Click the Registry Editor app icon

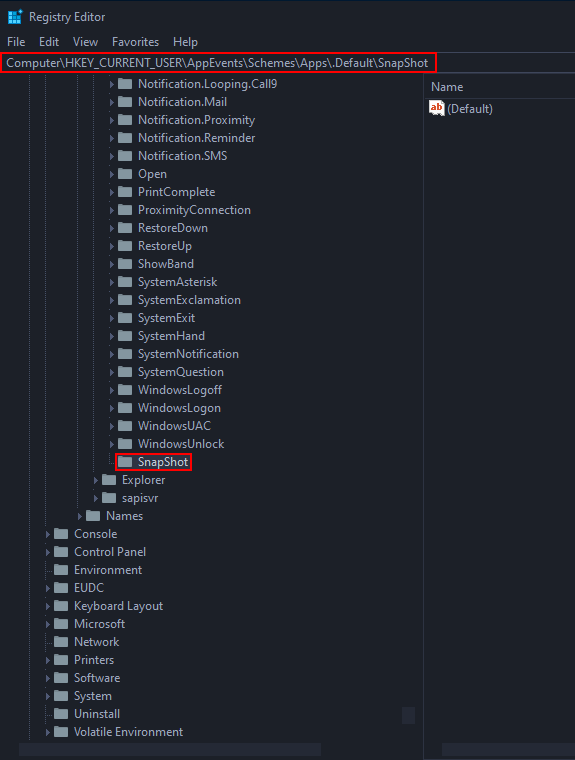pyautogui.click(x=15, y=17)
